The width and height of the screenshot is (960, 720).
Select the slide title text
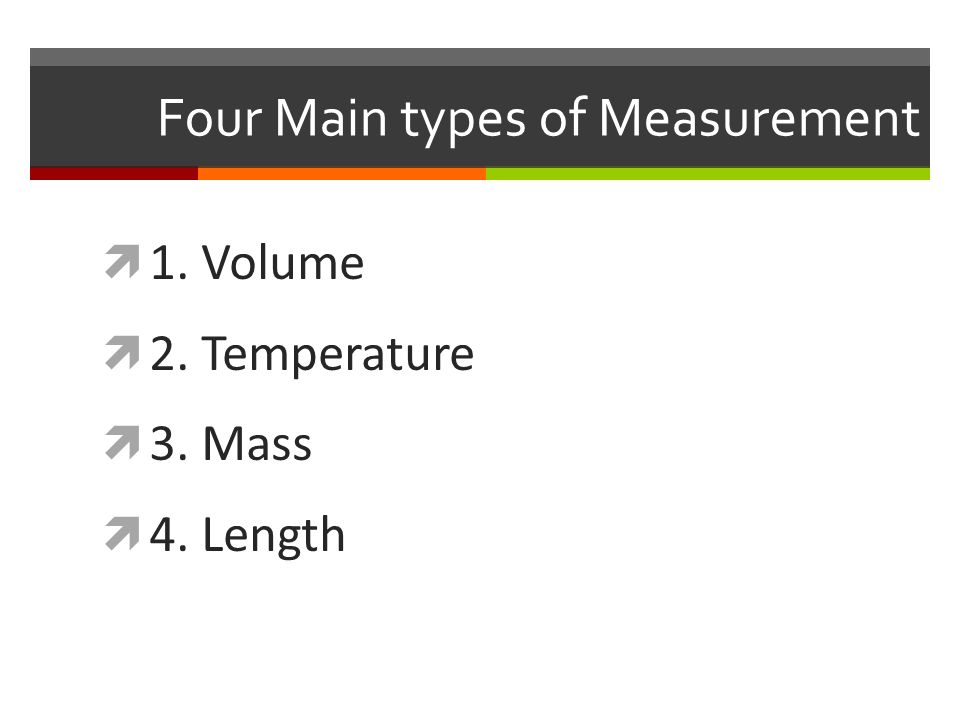pos(539,119)
